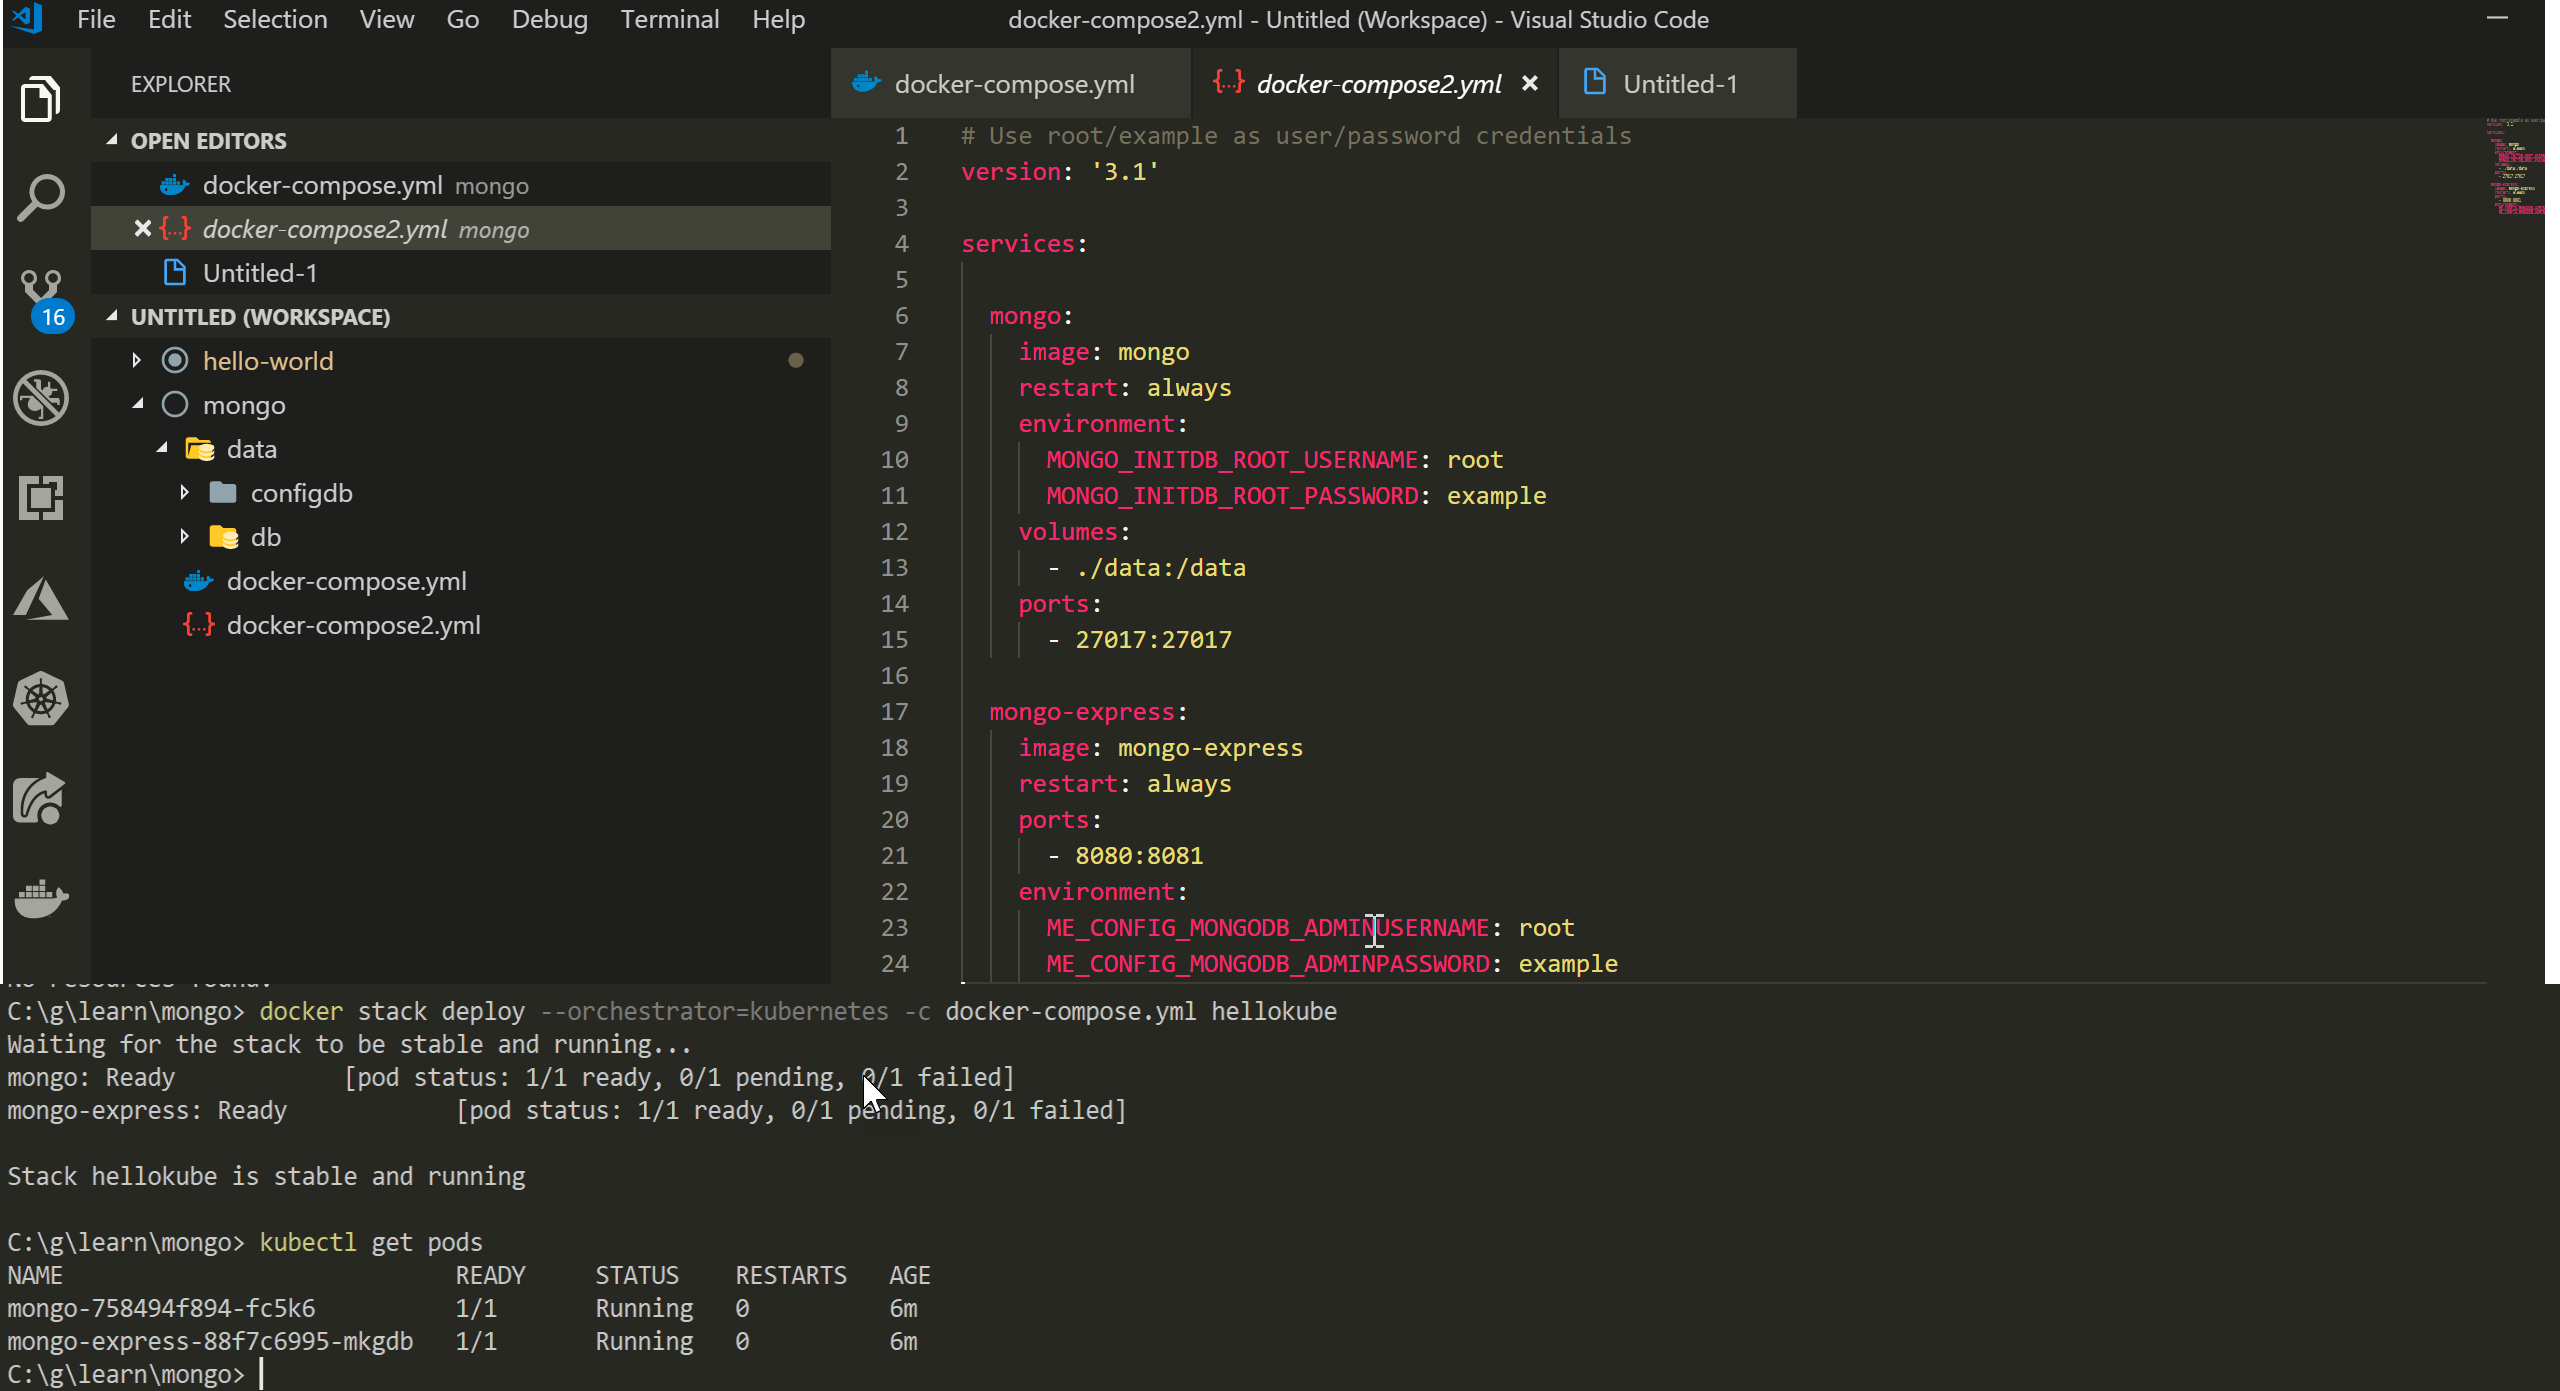
Task: Open the Azure extension panel
Action: [x=41, y=598]
